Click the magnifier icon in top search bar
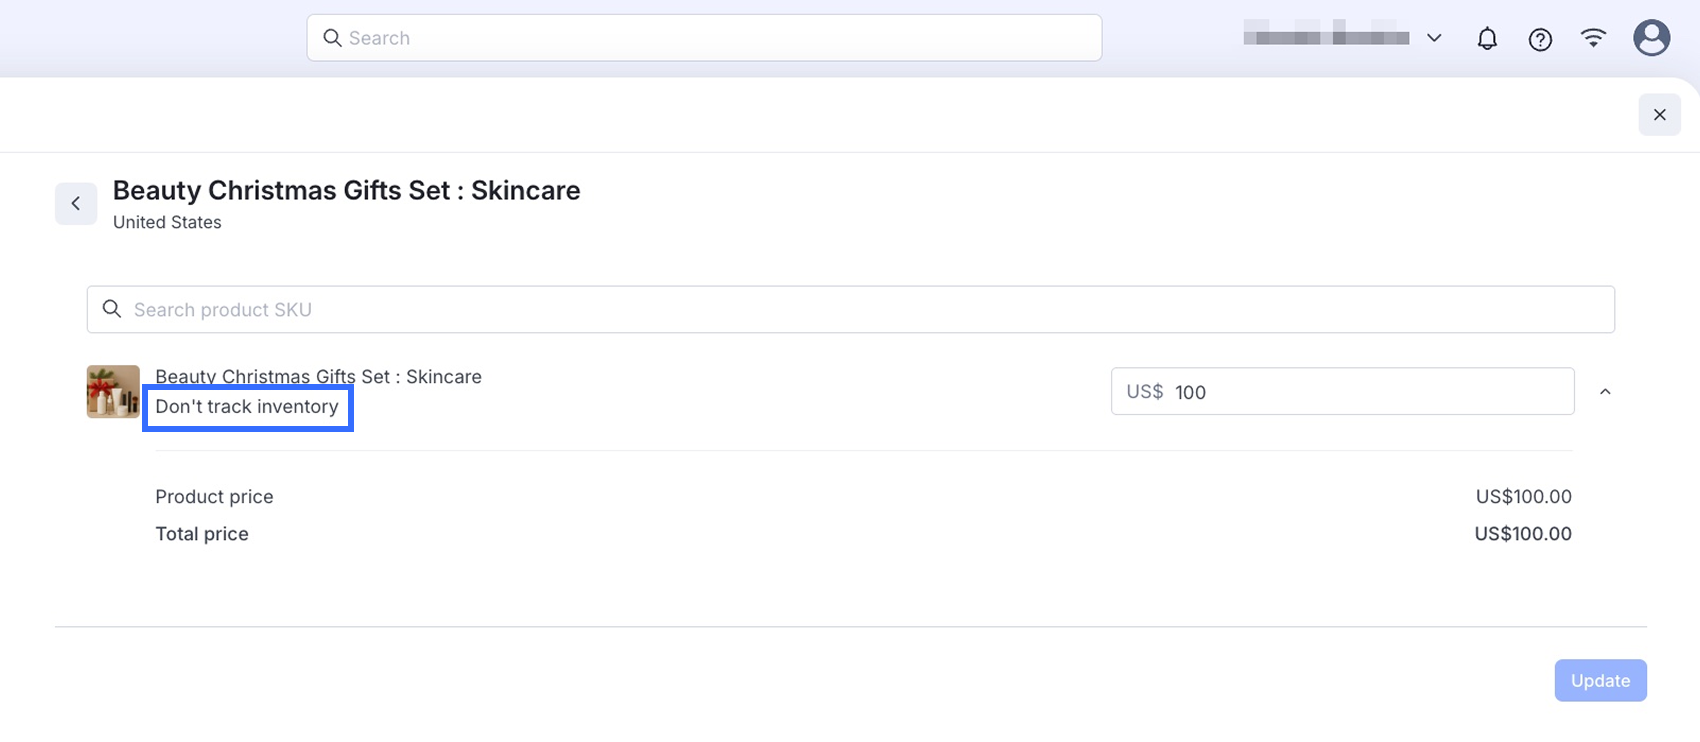The width and height of the screenshot is (1700, 742). tap(332, 38)
